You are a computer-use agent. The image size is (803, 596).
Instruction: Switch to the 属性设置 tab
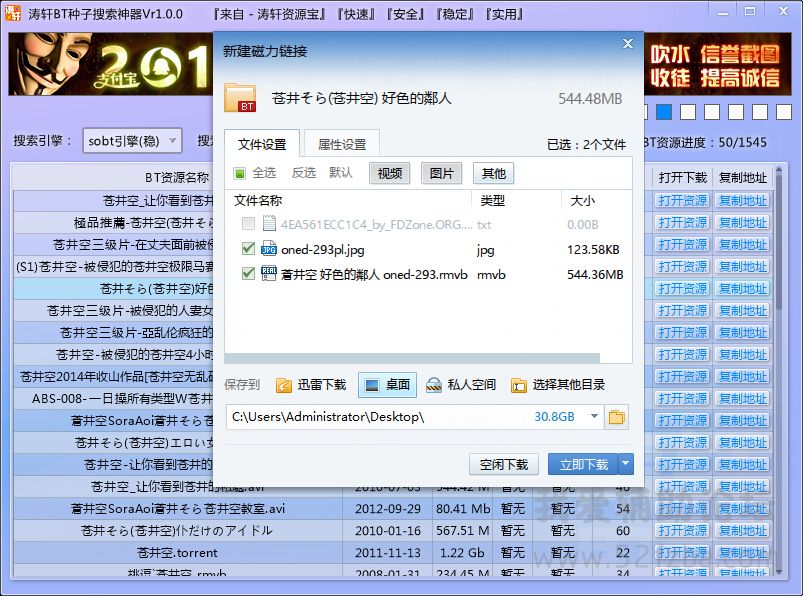point(342,144)
